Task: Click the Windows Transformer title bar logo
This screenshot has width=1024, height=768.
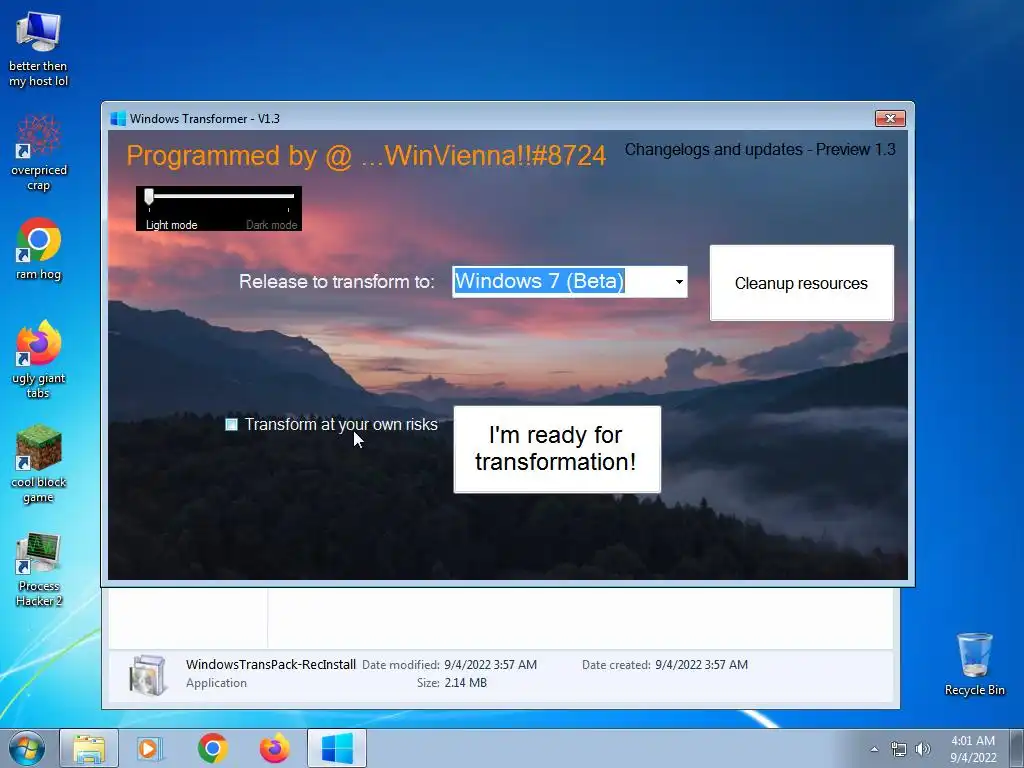Action: coord(118,118)
